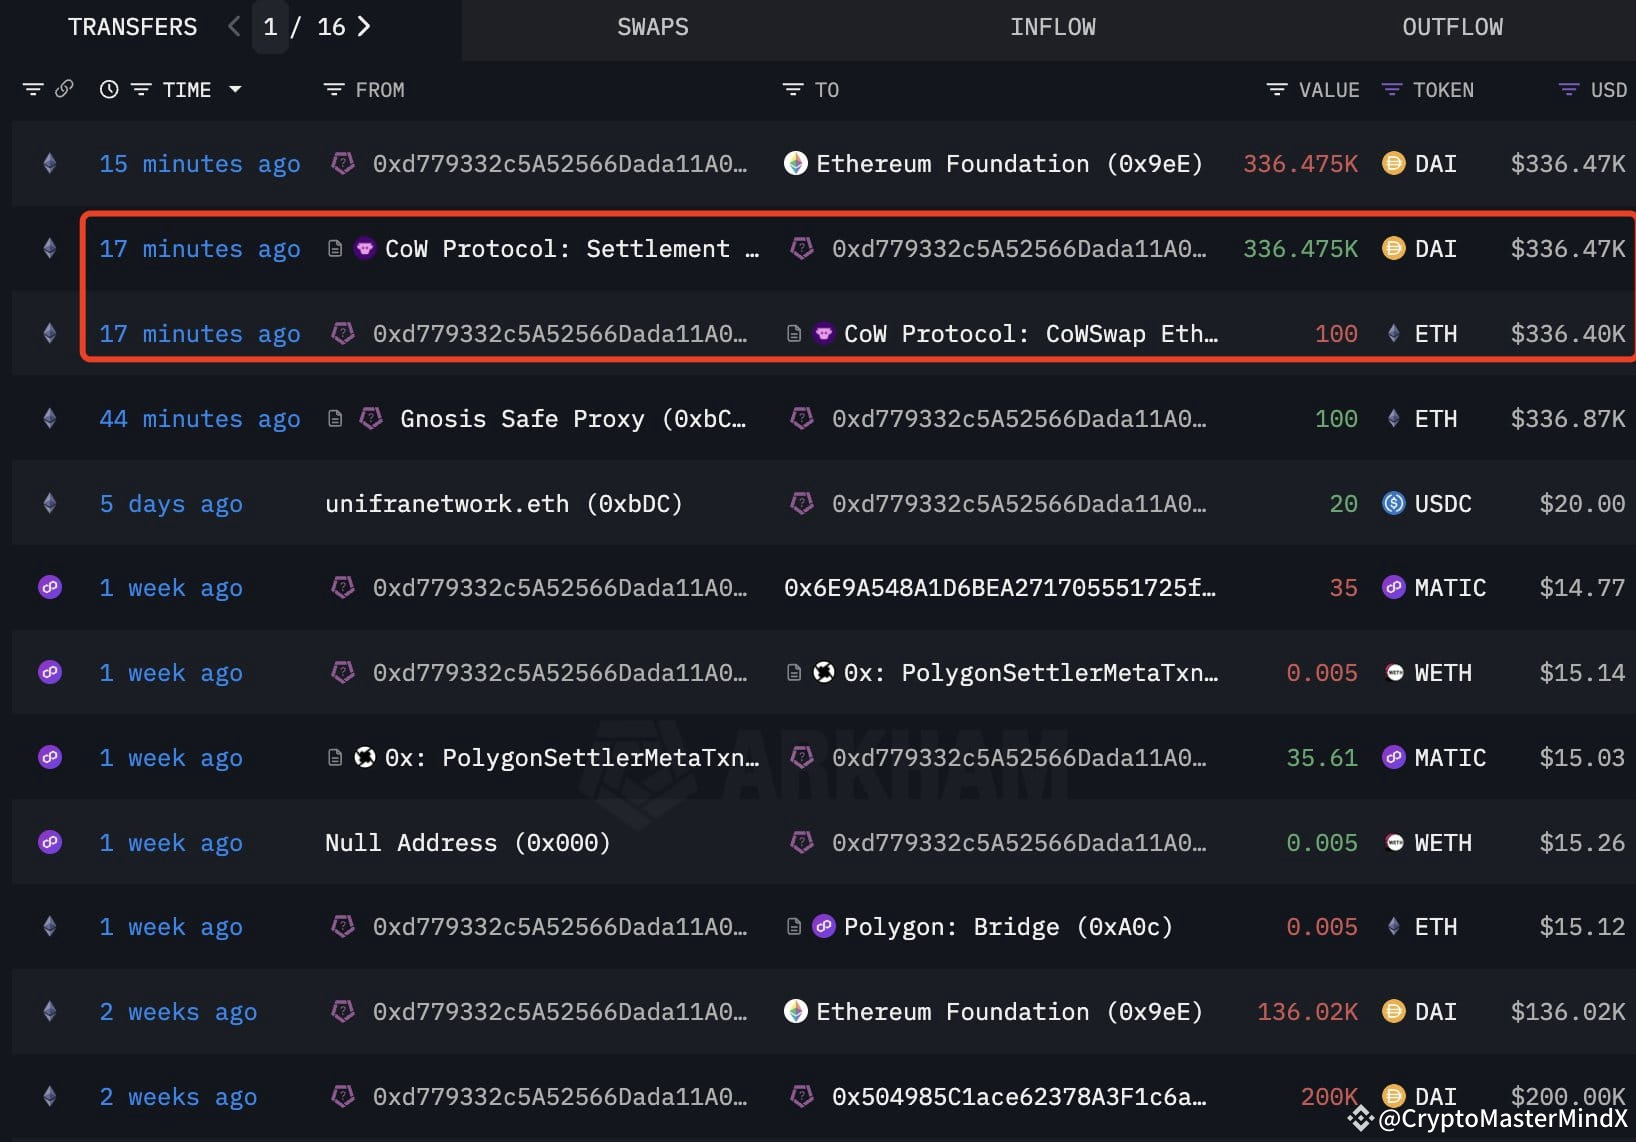Click the chain link filter icon
This screenshot has height=1142, width=1636.
(64, 89)
